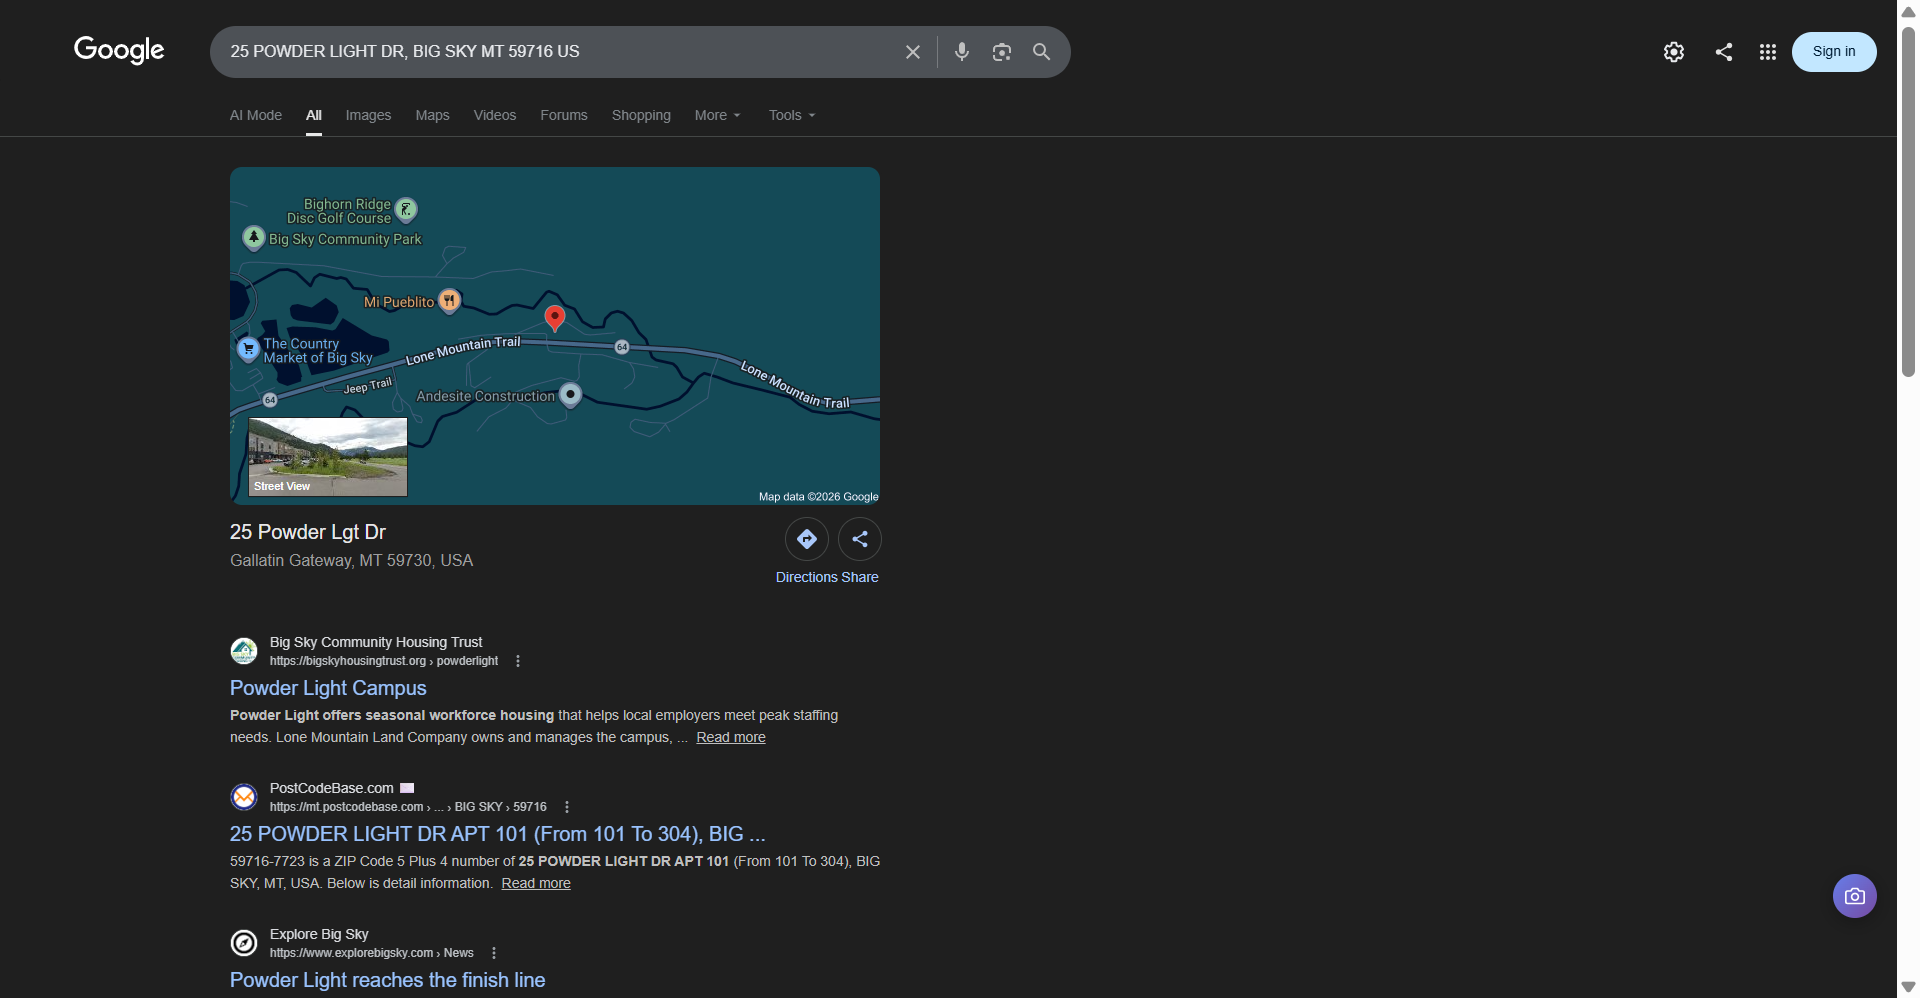Screen dimensions: 1920x998
Task: Switch to Maps tab
Action: [432, 115]
